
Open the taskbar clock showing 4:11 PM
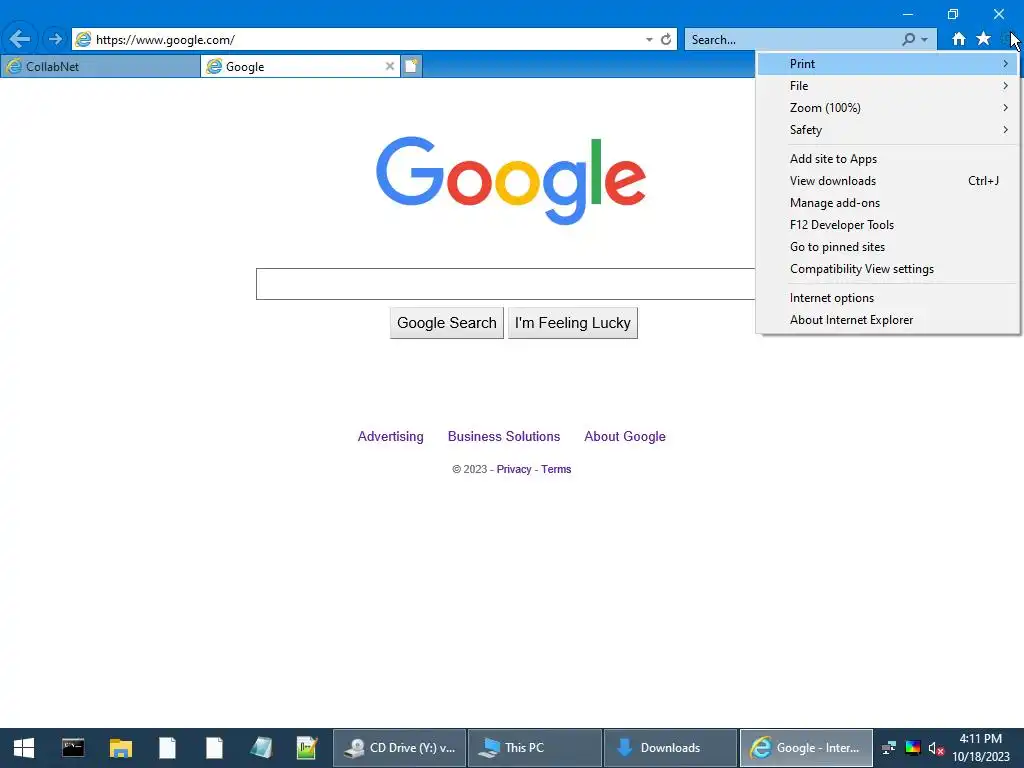(x=981, y=748)
